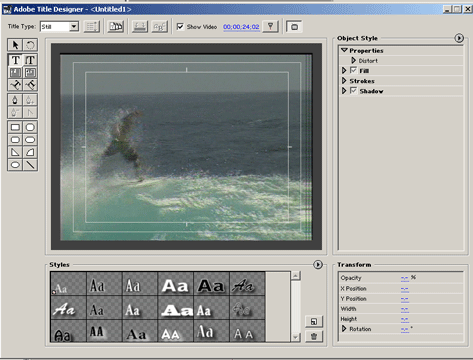
Task: Click the X Position value
Action: coord(405,289)
